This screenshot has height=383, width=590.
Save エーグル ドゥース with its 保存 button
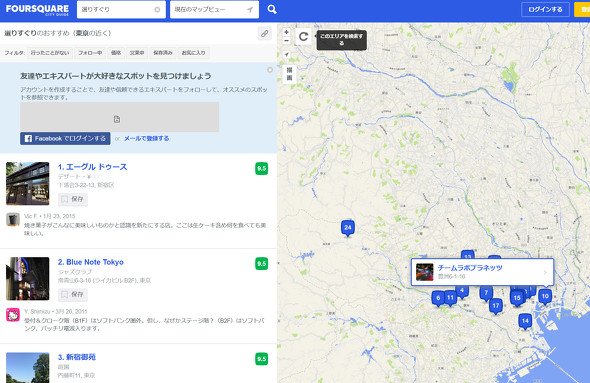tap(73, 199)
